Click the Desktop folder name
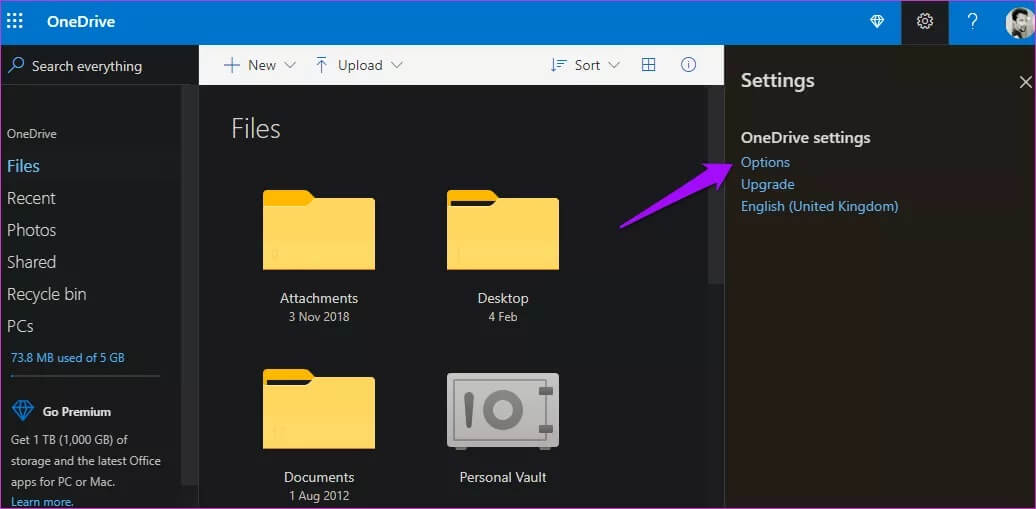 [503, 298]
